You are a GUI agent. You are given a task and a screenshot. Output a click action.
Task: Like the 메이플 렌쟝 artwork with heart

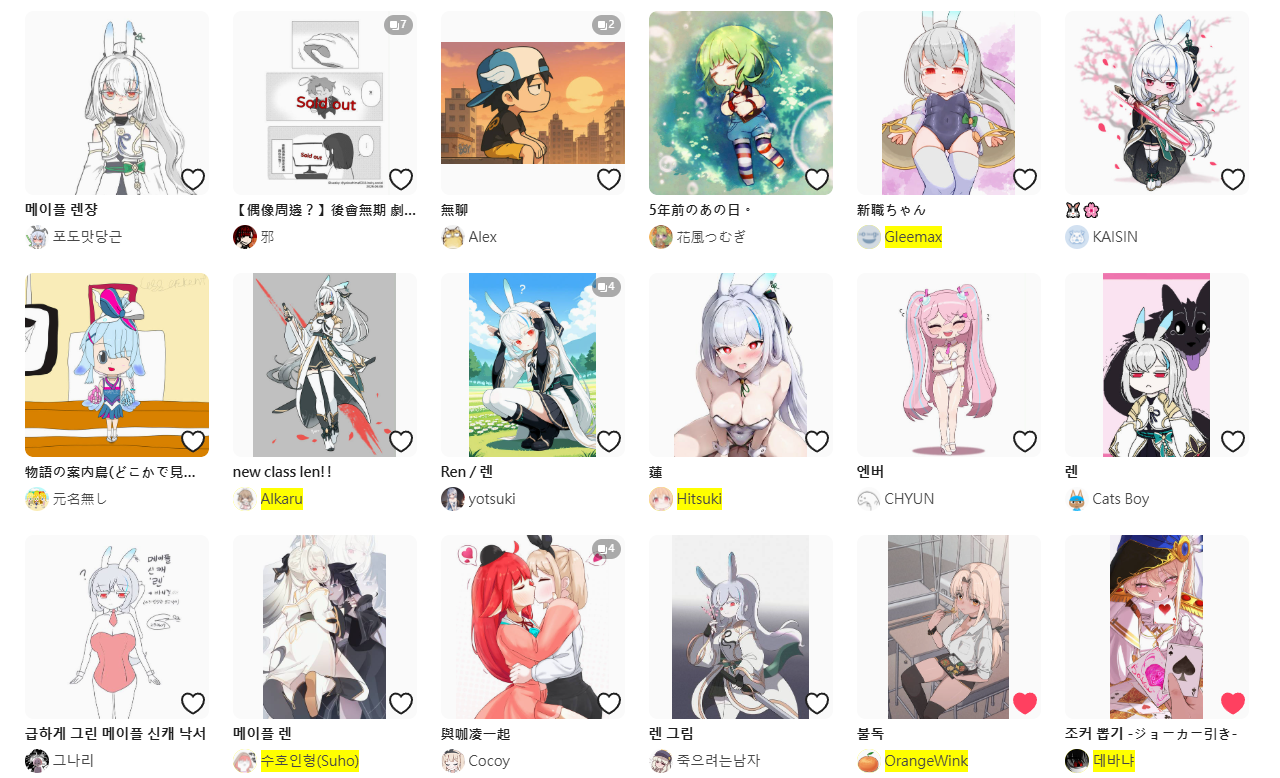point(193,179)
